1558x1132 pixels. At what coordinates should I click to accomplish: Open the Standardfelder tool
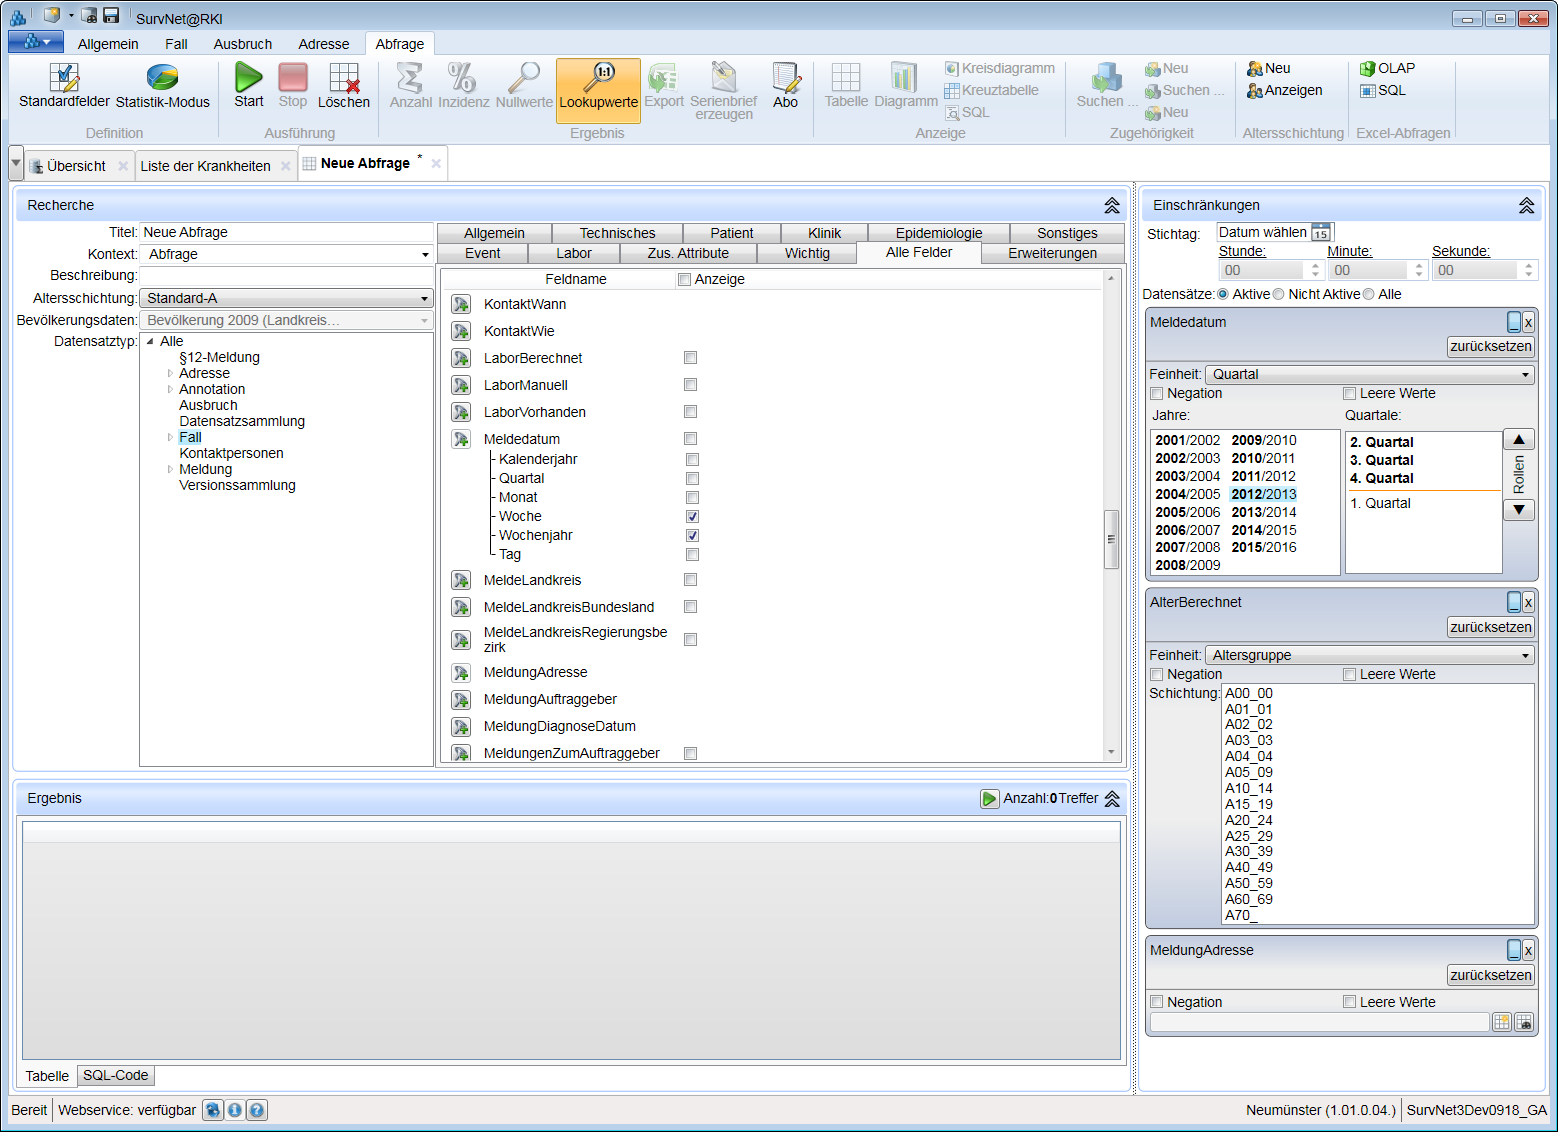click(x=64, y=78)
